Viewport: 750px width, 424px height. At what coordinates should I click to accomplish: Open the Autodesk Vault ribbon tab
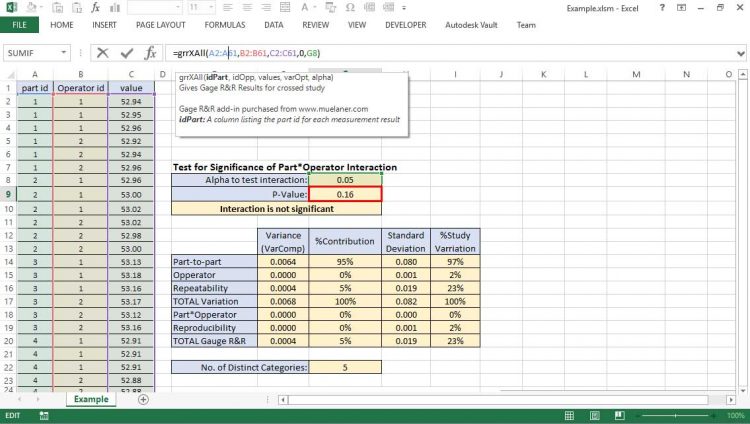(x=471, y=25)
